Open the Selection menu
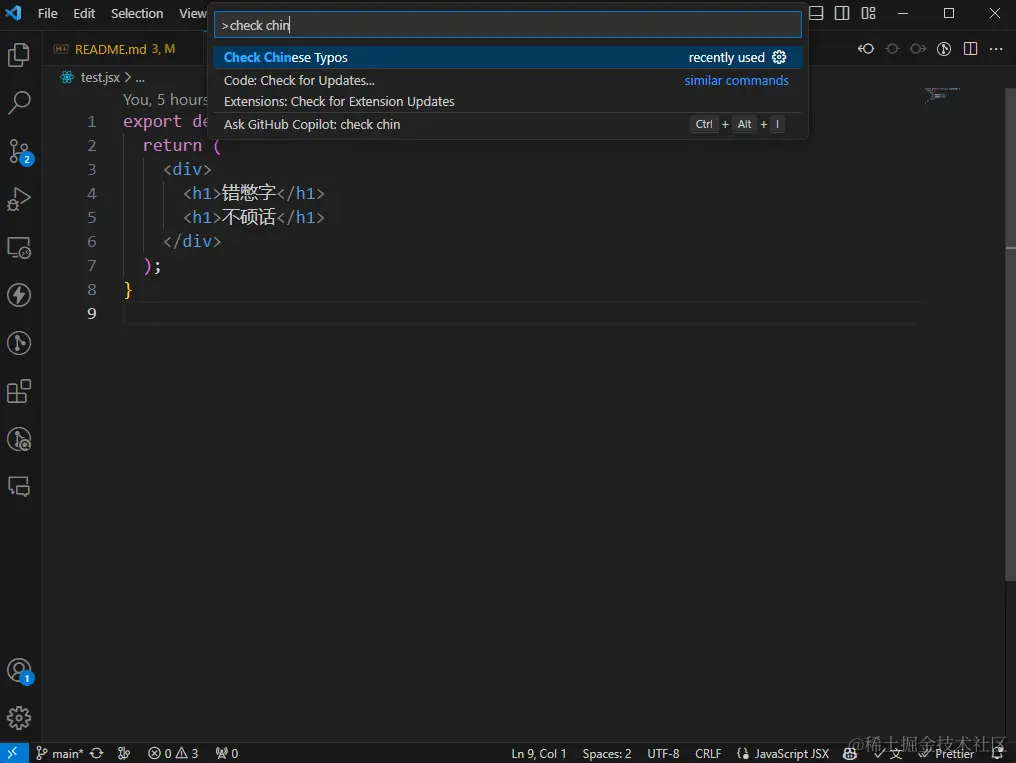Image resolution: width=1016 pixels, height=763 pixels. (137, 13)
